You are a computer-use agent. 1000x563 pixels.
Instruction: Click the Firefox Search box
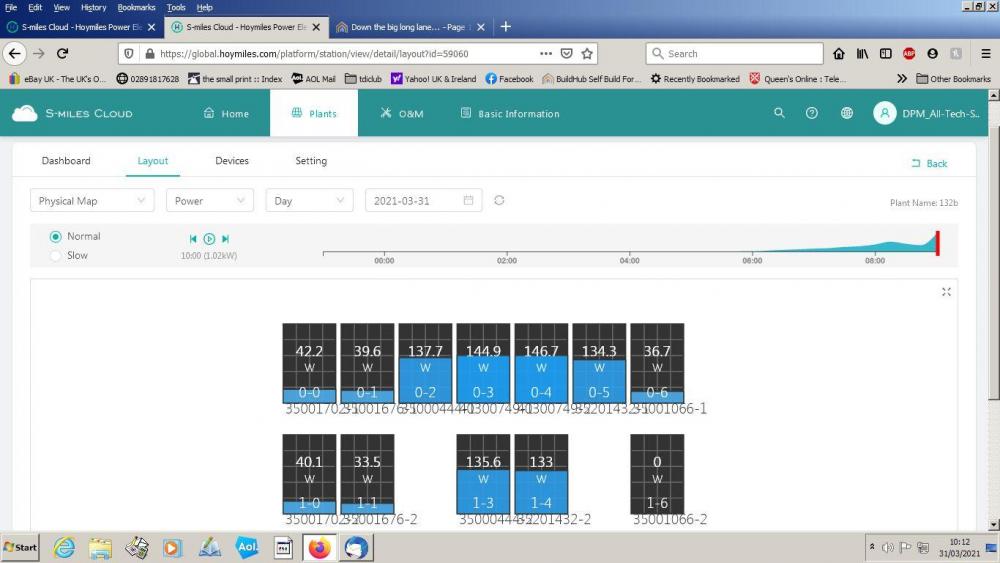[735, 54]
